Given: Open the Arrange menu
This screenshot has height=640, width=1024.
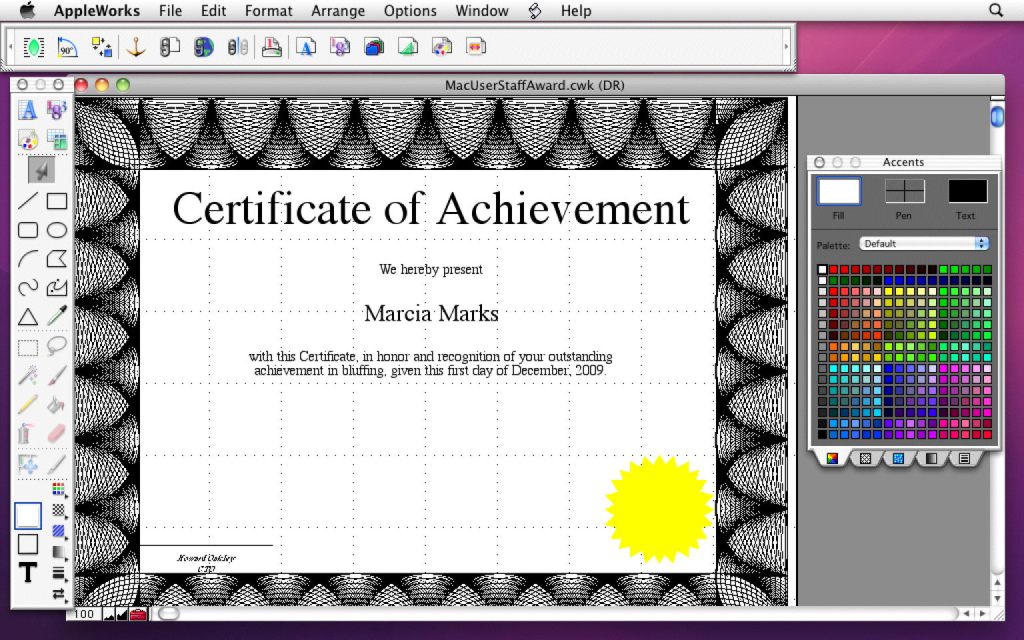Looking at the screenshot, I should (x=338, y=11).
